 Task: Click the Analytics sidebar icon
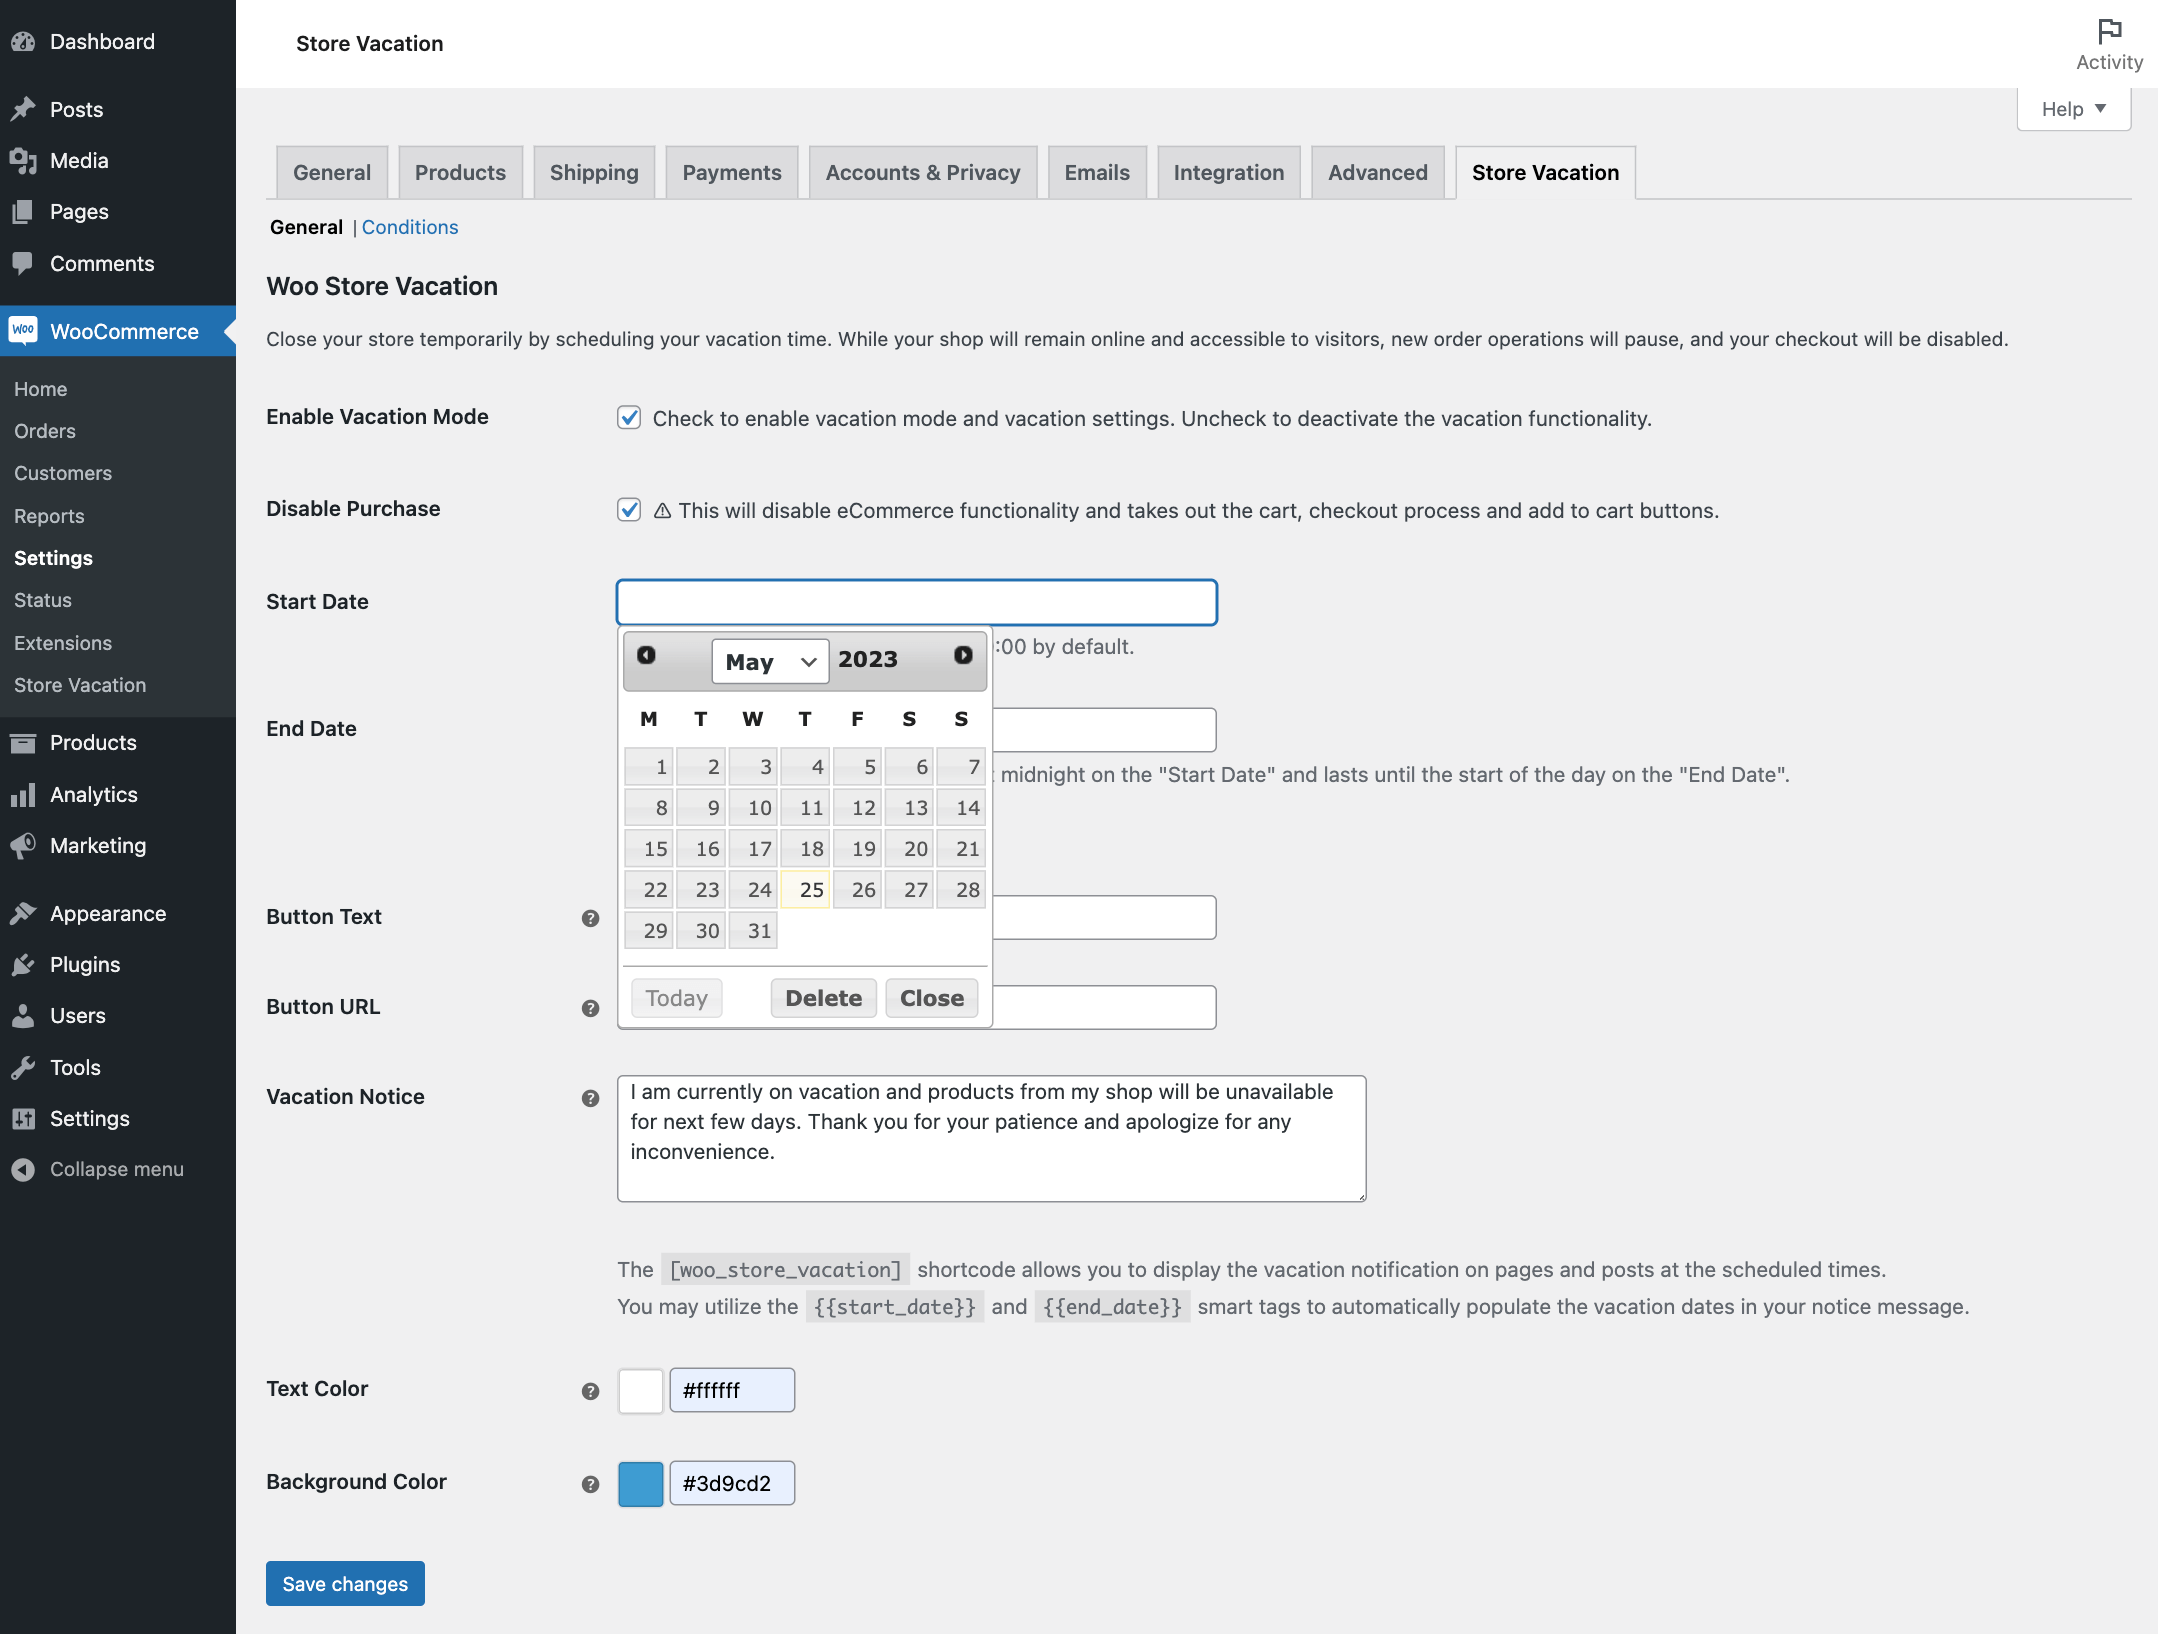24,793
